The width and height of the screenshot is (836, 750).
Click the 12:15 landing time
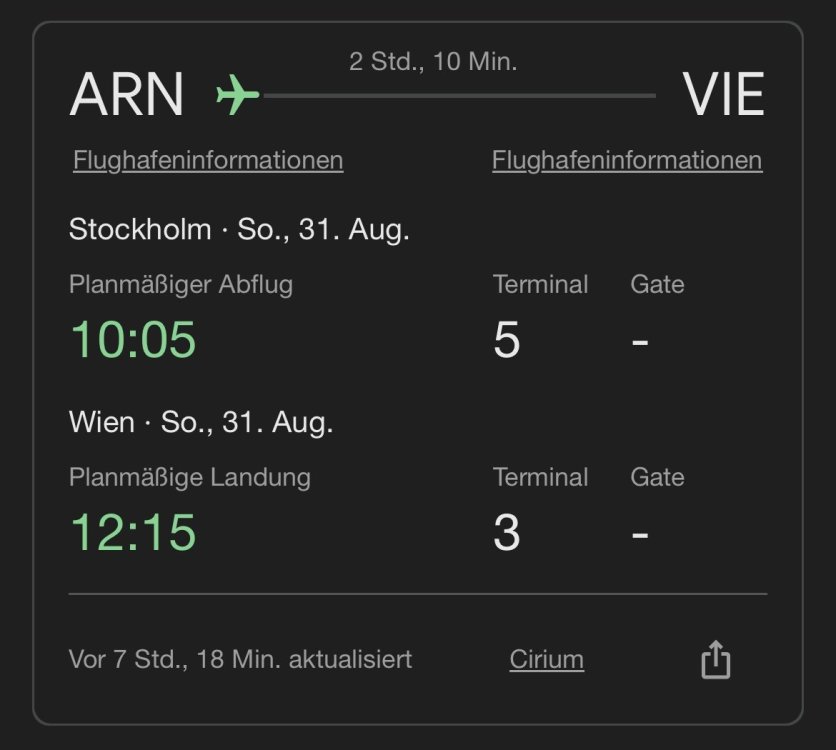pos(133,532)
